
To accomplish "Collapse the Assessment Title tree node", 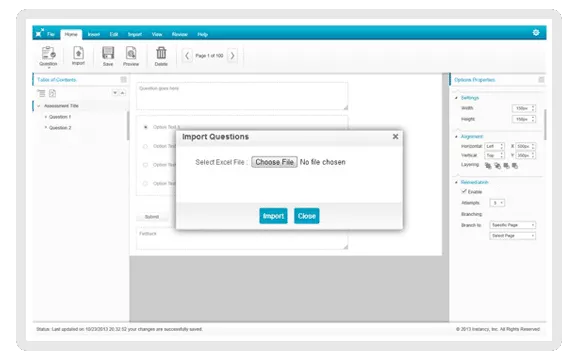I will click(39, 106).
